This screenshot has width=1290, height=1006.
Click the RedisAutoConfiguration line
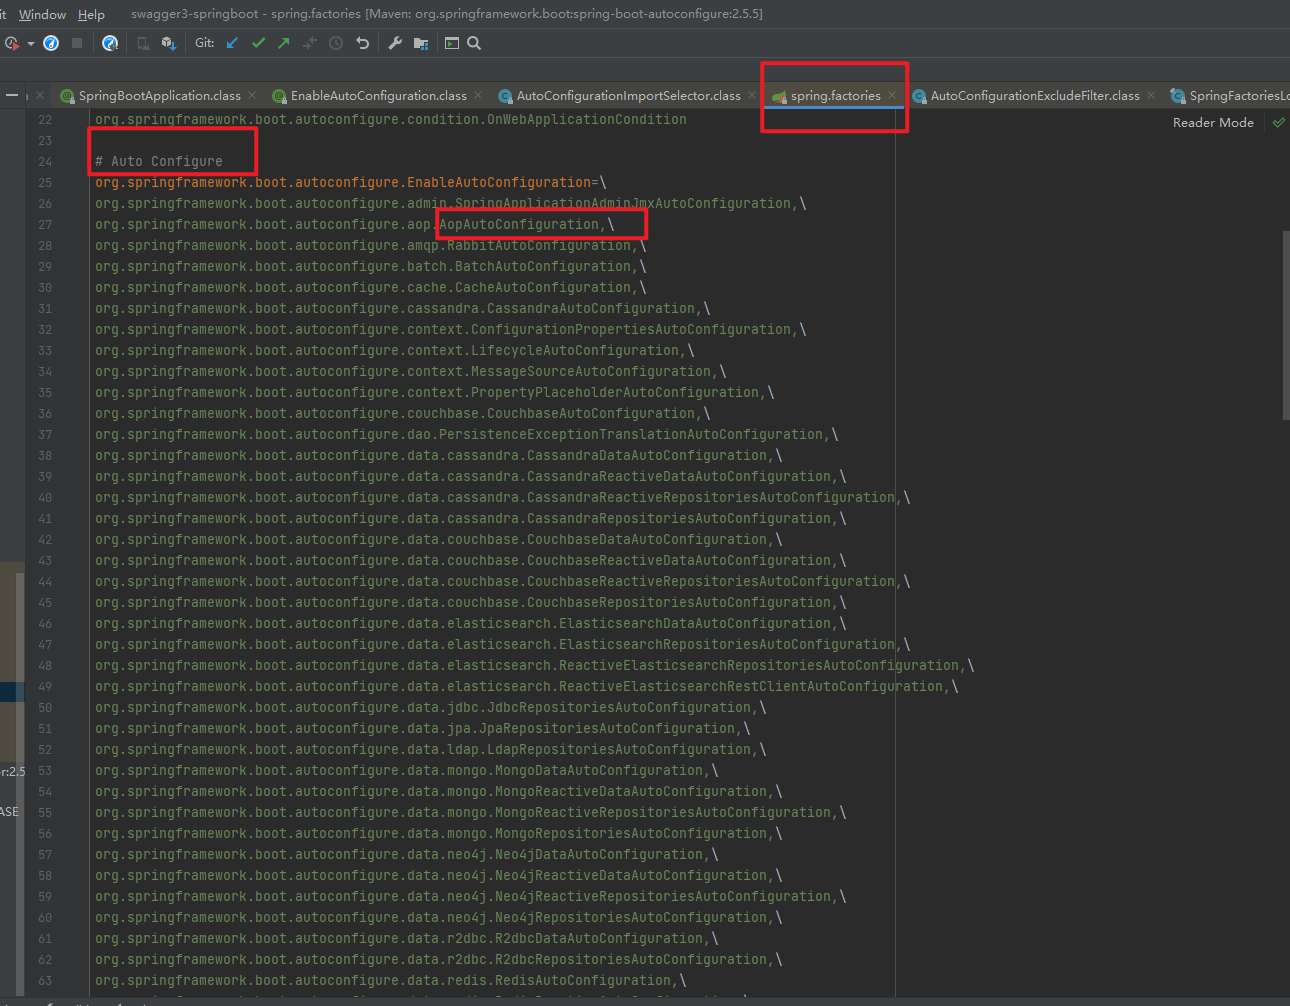pos(390,980)
